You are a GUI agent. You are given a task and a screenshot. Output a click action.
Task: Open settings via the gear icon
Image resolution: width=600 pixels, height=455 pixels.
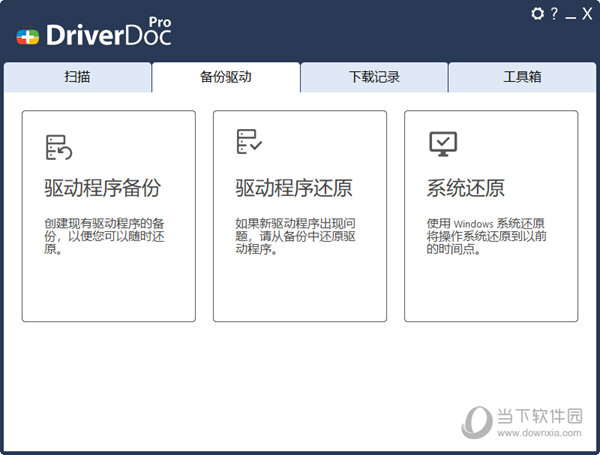(x=537, y=14)
